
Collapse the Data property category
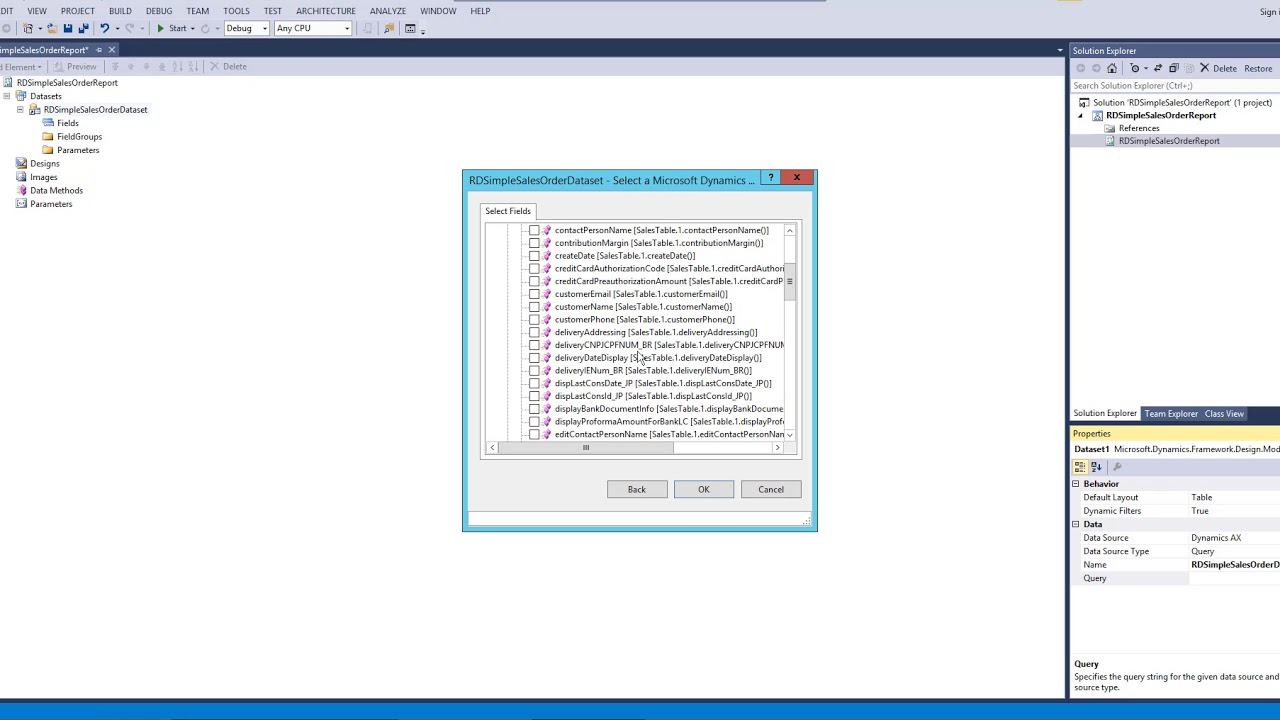click(x=1076, y=524)
